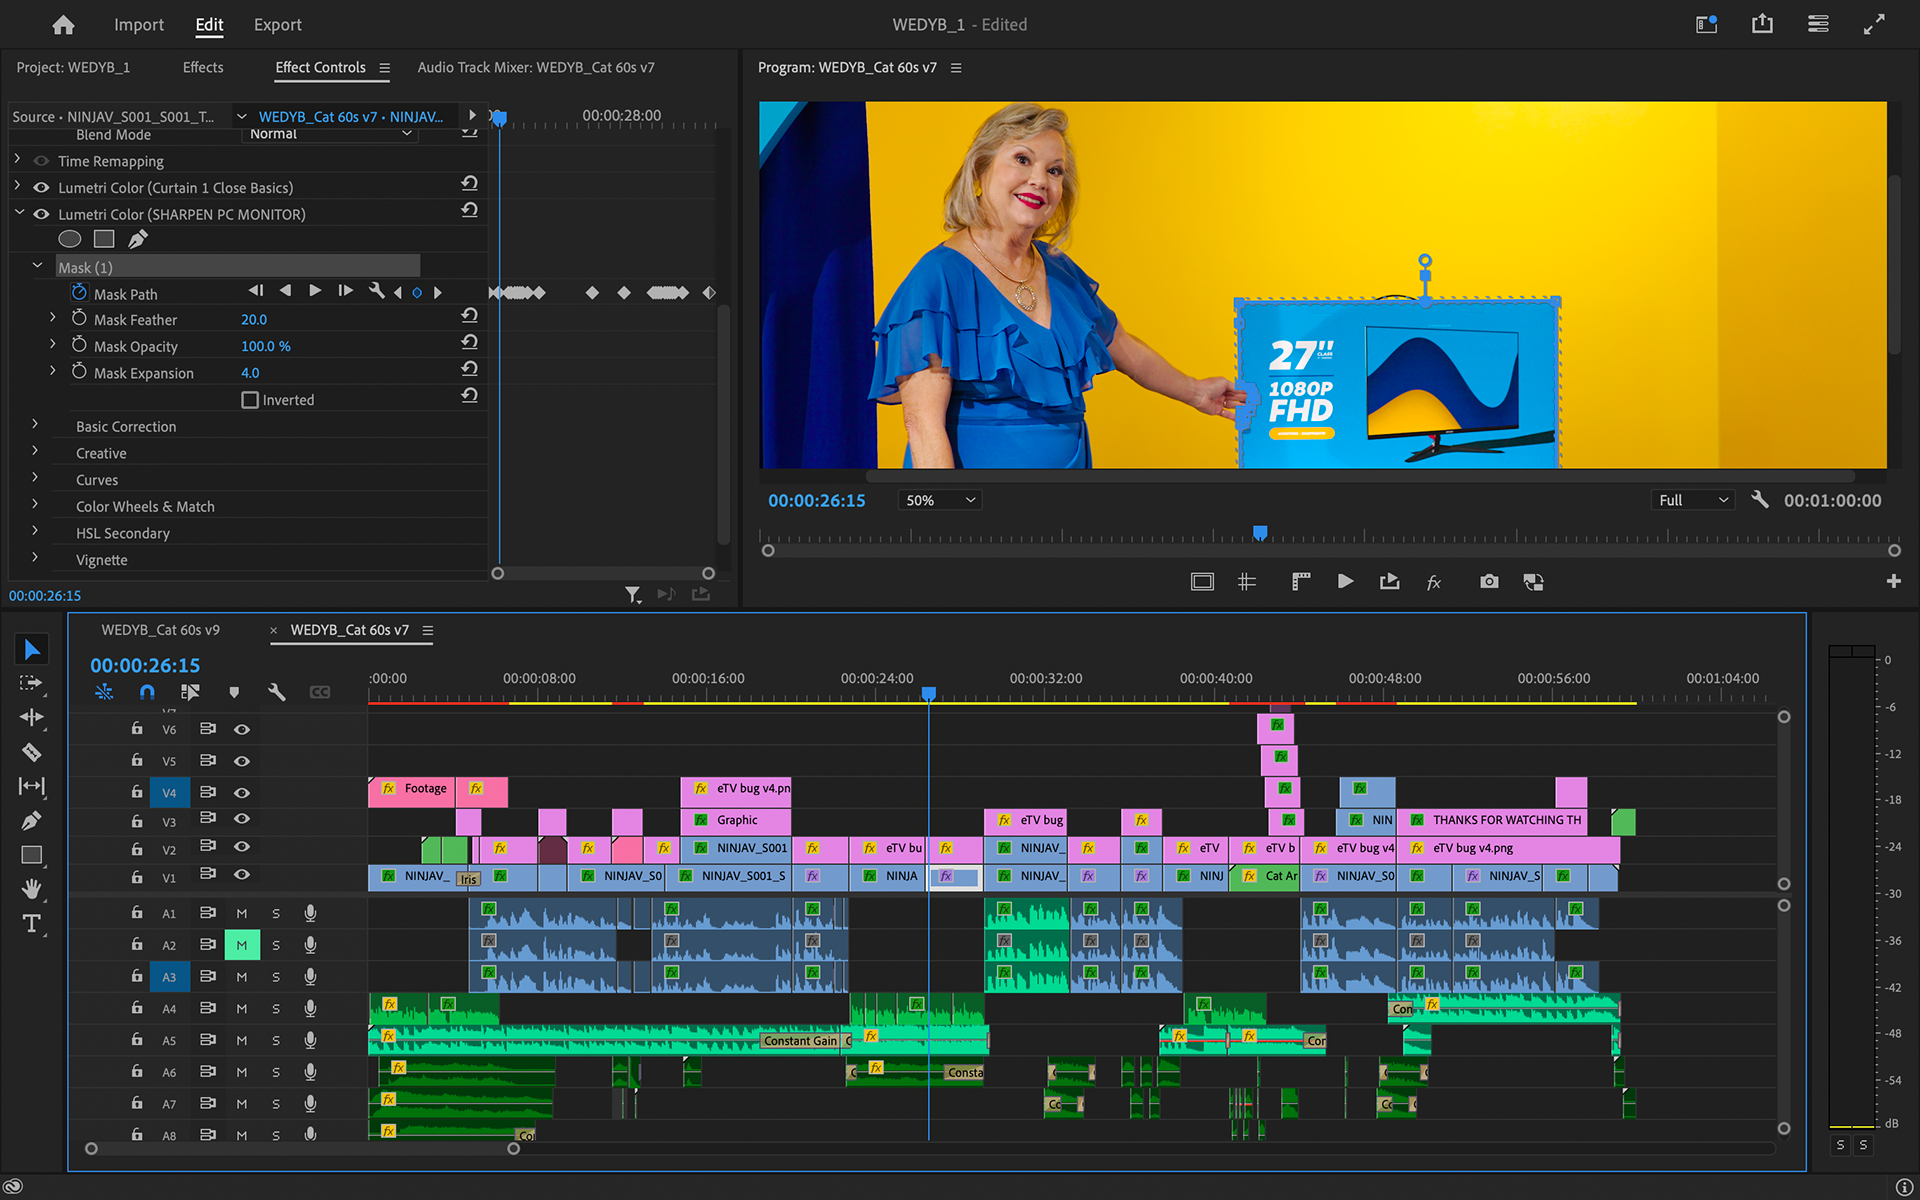The height and width of the screenshot is (1200, 1920).
Task: Select the Razor tool in the timeline toolbar
Action: coord(31,752)
